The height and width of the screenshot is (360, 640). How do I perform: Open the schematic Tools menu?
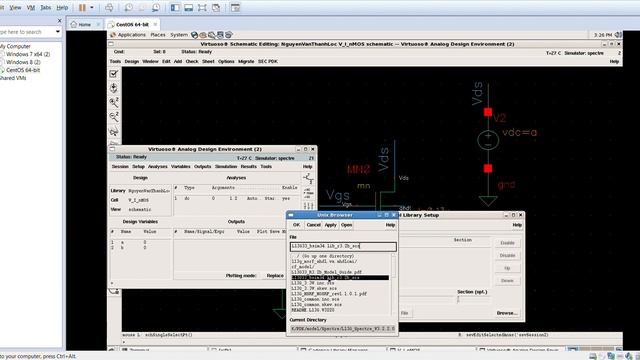[x=115, y=61]
